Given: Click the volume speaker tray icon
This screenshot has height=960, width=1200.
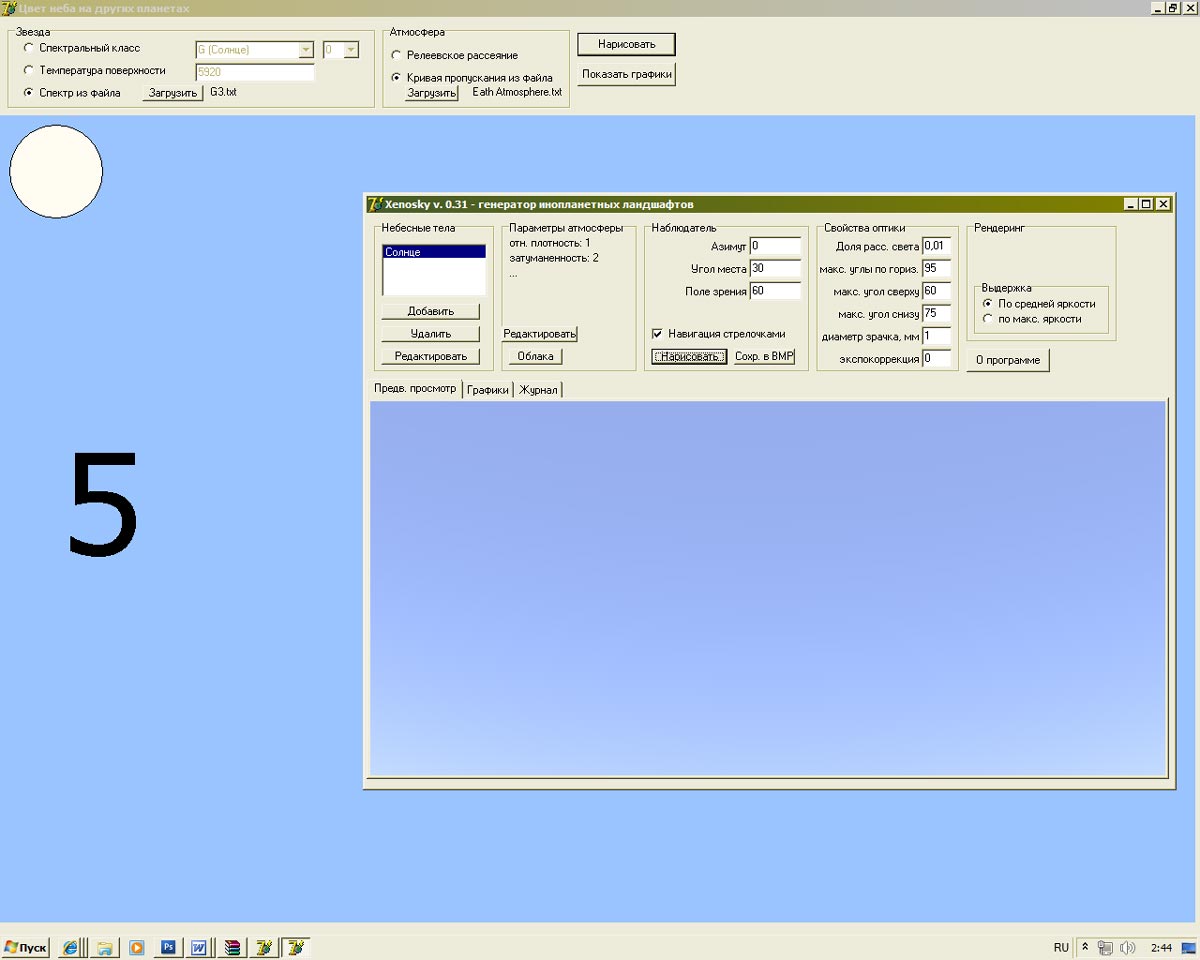Looking at the screenshot, I should click(1127, 947).
